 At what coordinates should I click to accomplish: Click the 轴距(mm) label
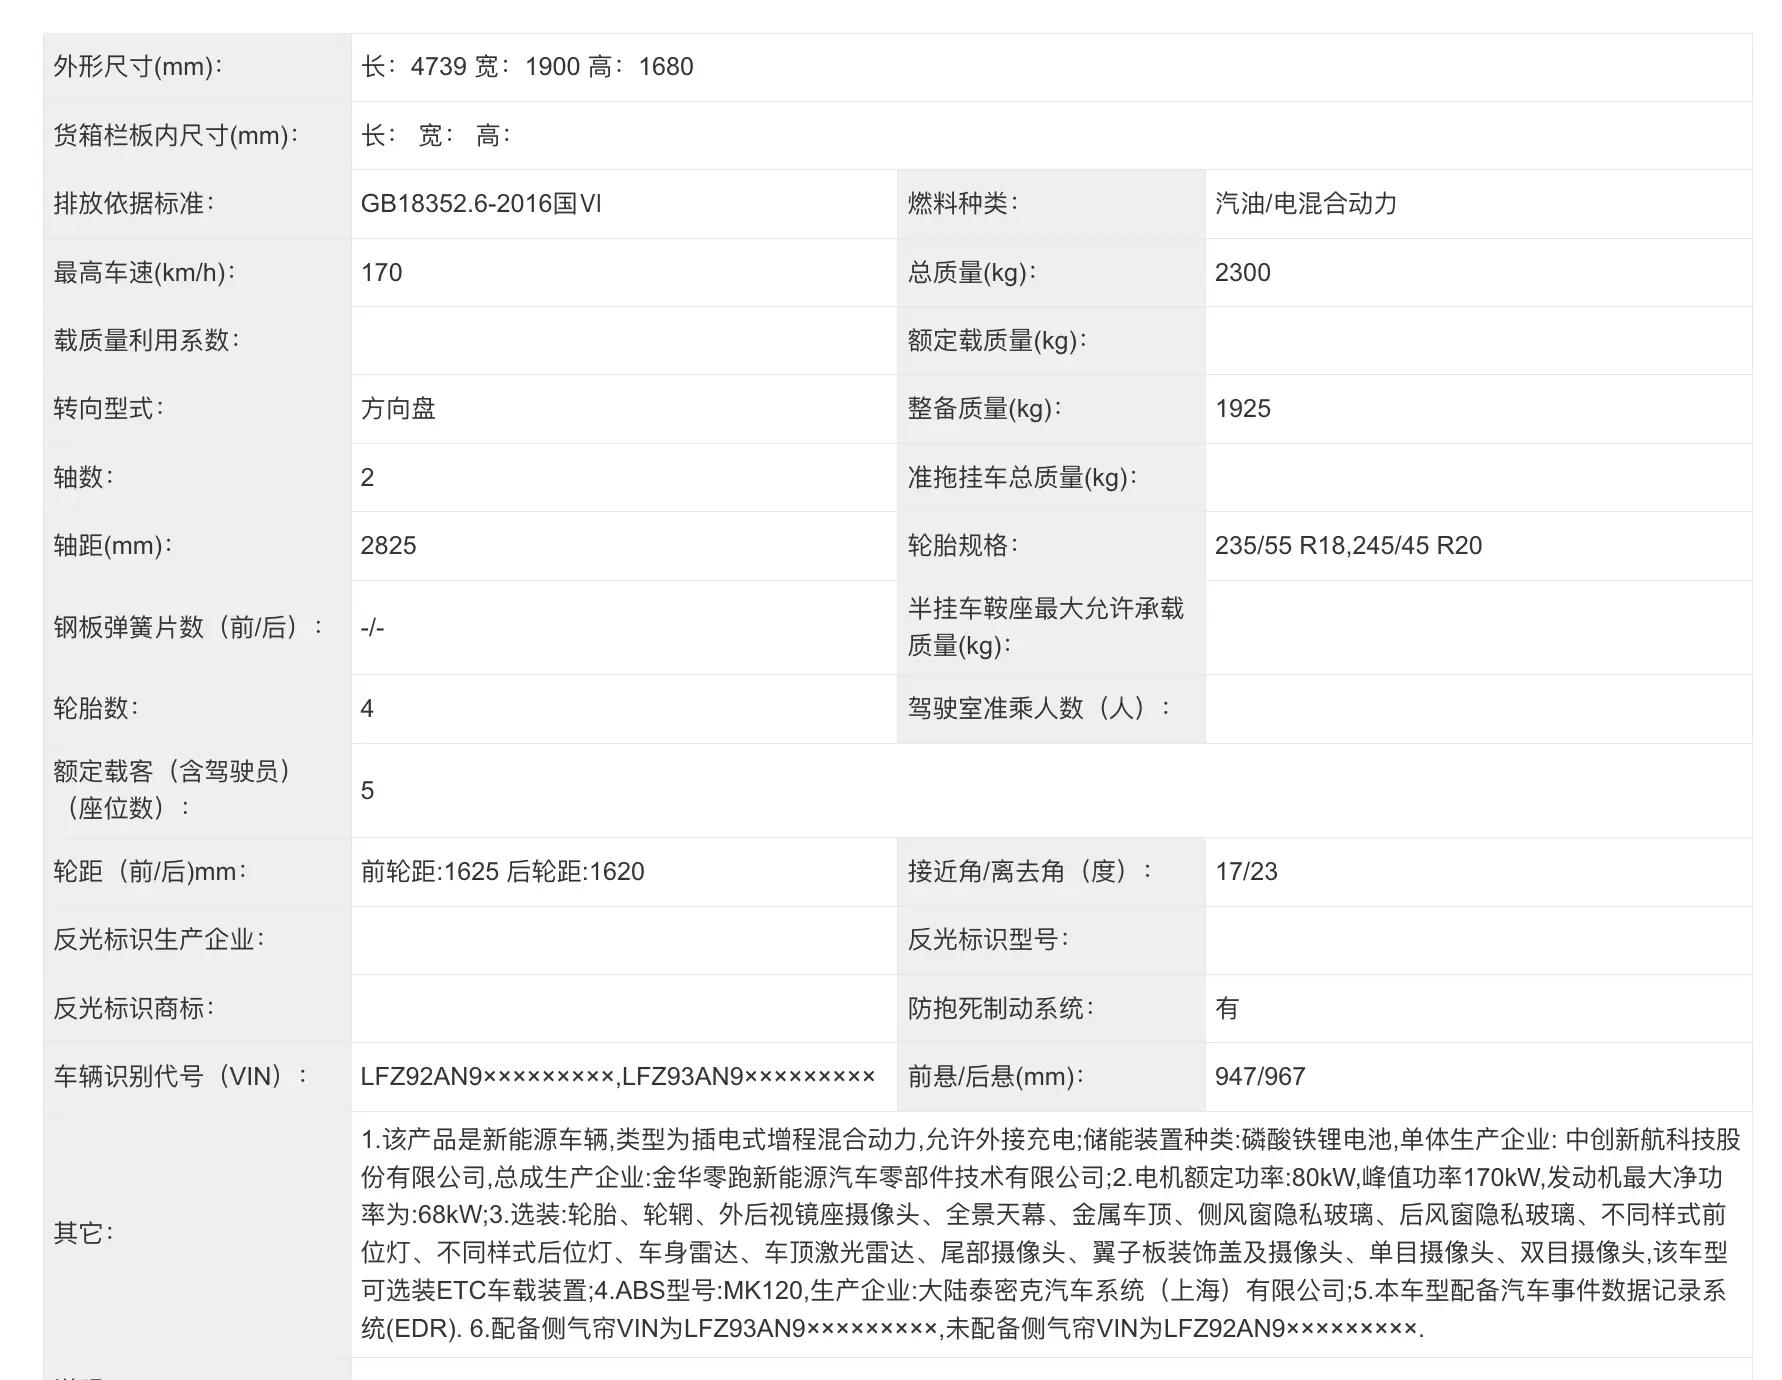[113, 545]
